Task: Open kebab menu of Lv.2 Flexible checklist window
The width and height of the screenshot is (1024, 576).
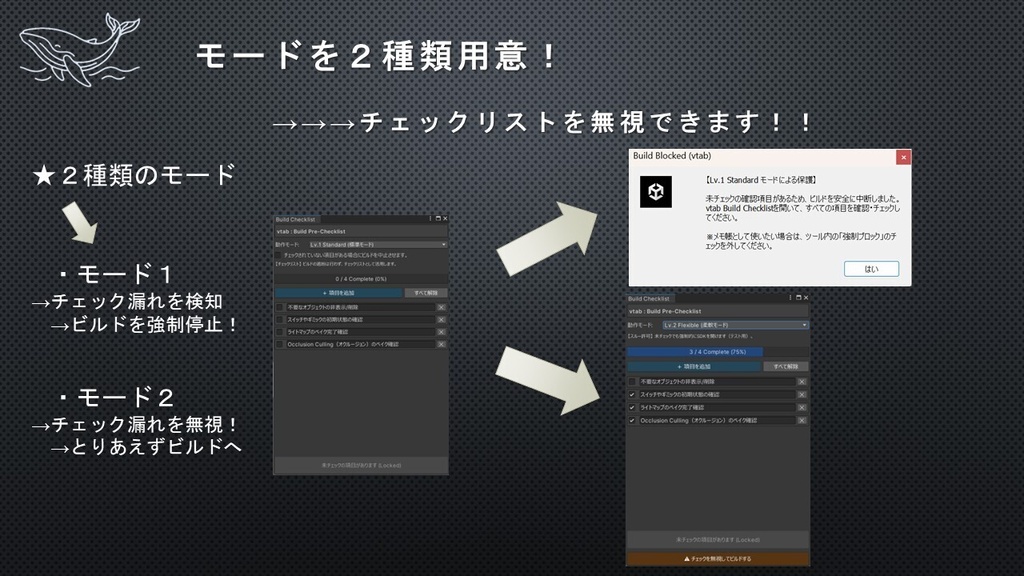Action: 790,298
